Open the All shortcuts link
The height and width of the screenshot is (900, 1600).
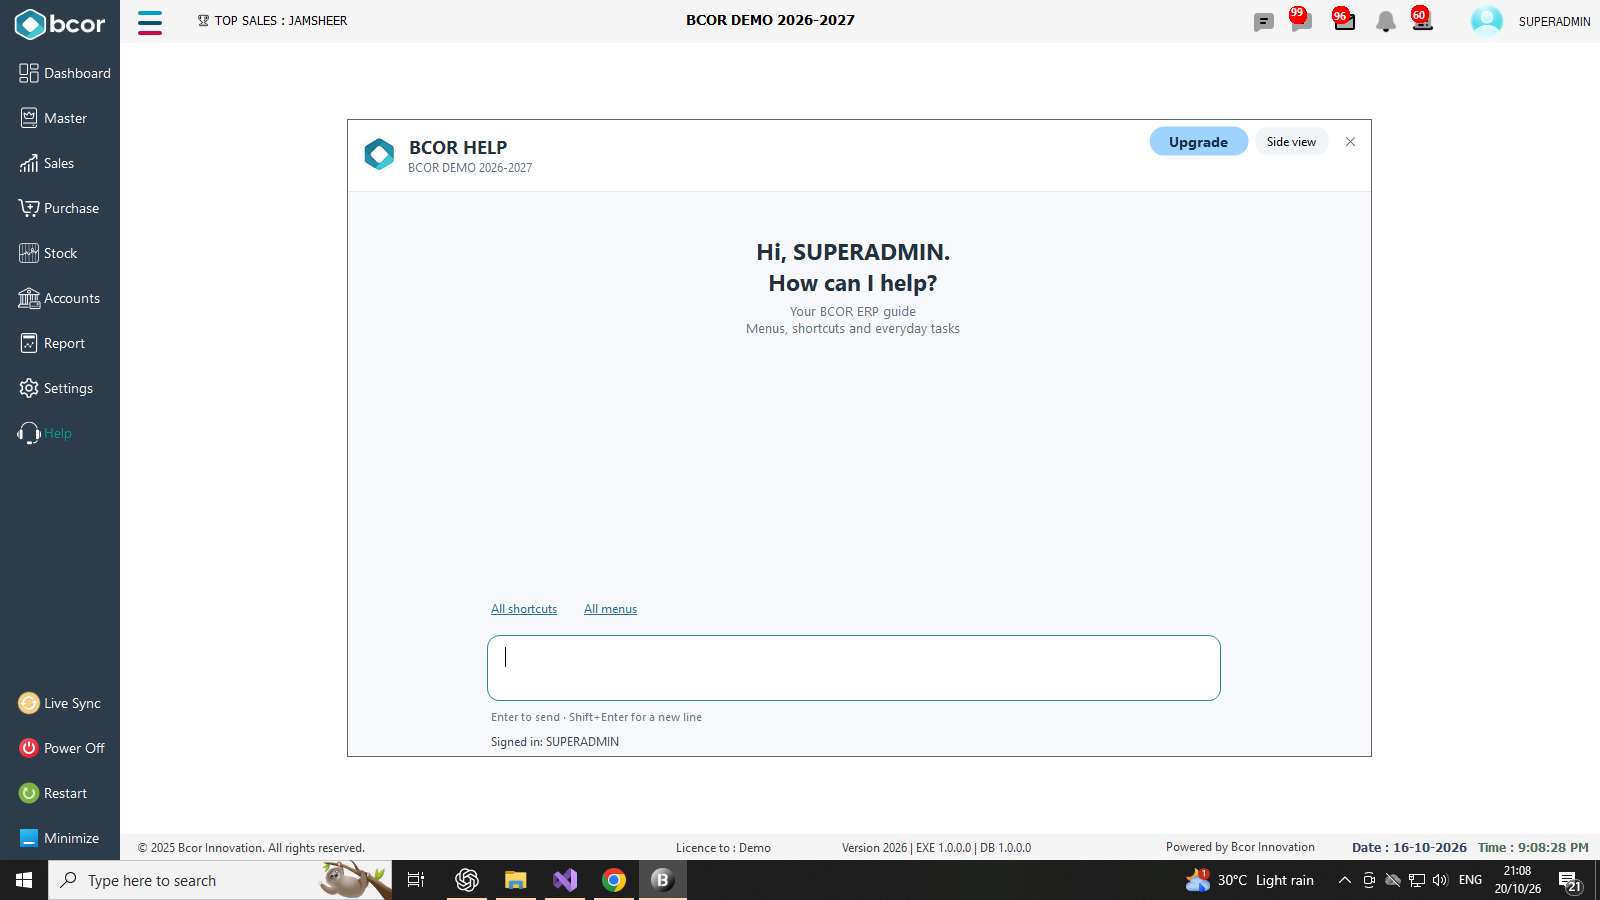[x=524, y=609]
